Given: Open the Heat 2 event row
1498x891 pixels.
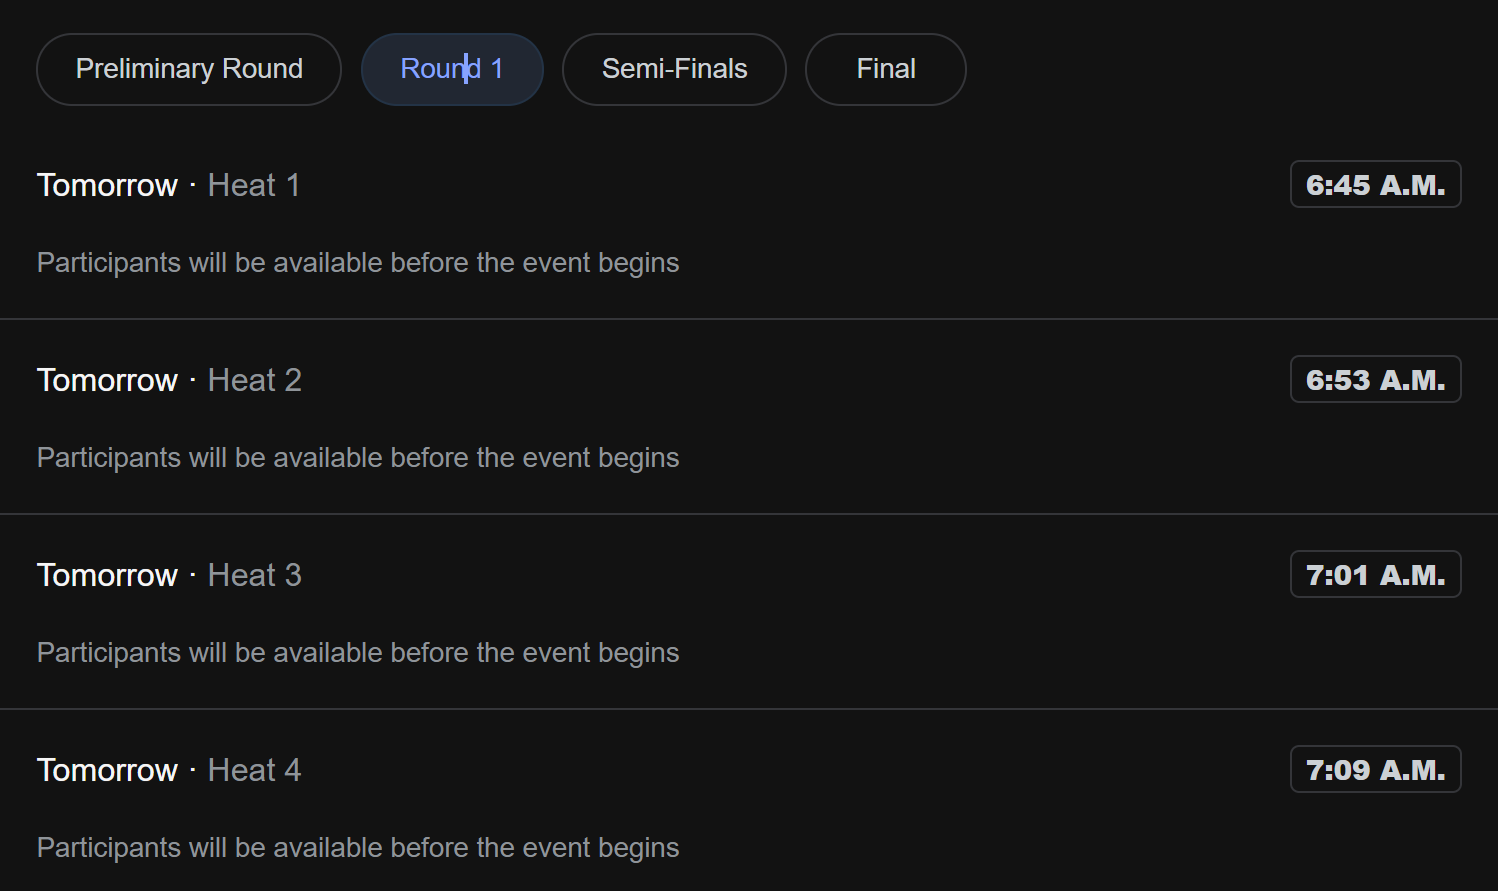Looking at the screenshot, I should coord(254,380).
